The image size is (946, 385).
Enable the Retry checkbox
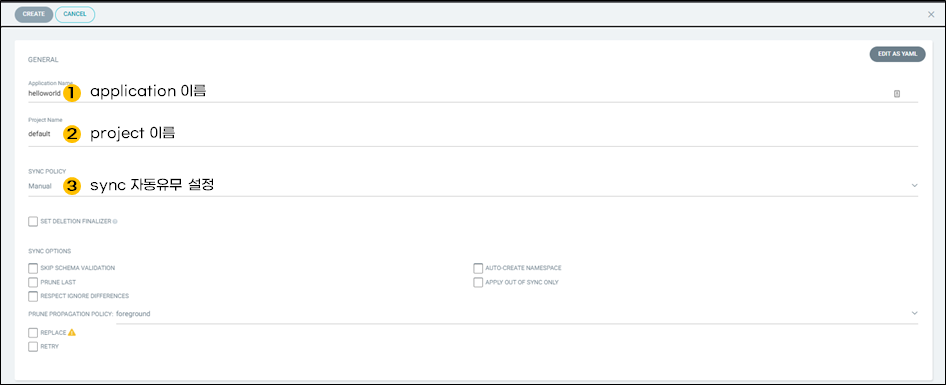pyautogui.click(x=33, y=346)
